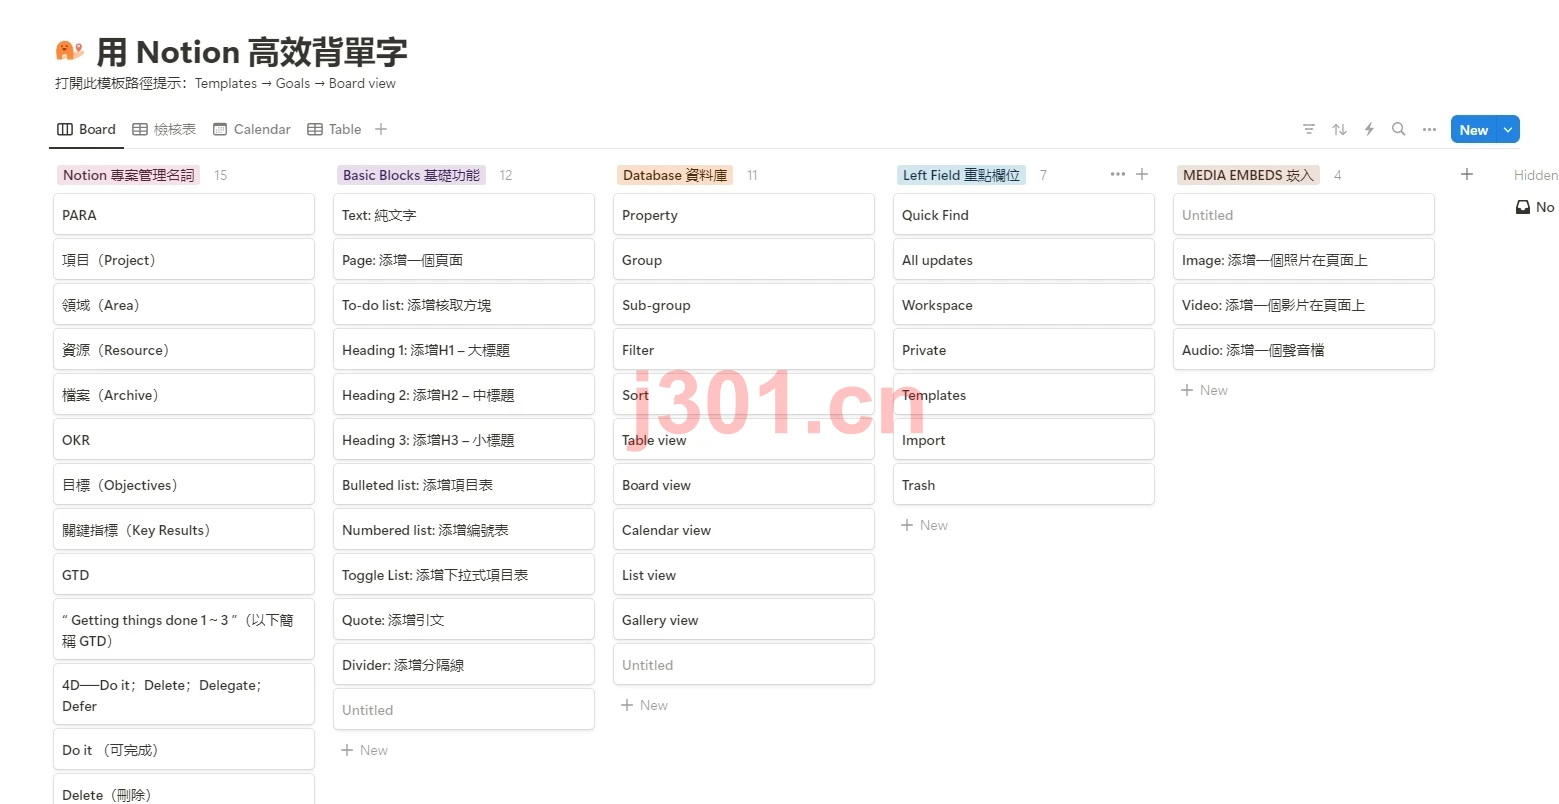Click the page title 用 Notion 高效背單字

(252, 51)
